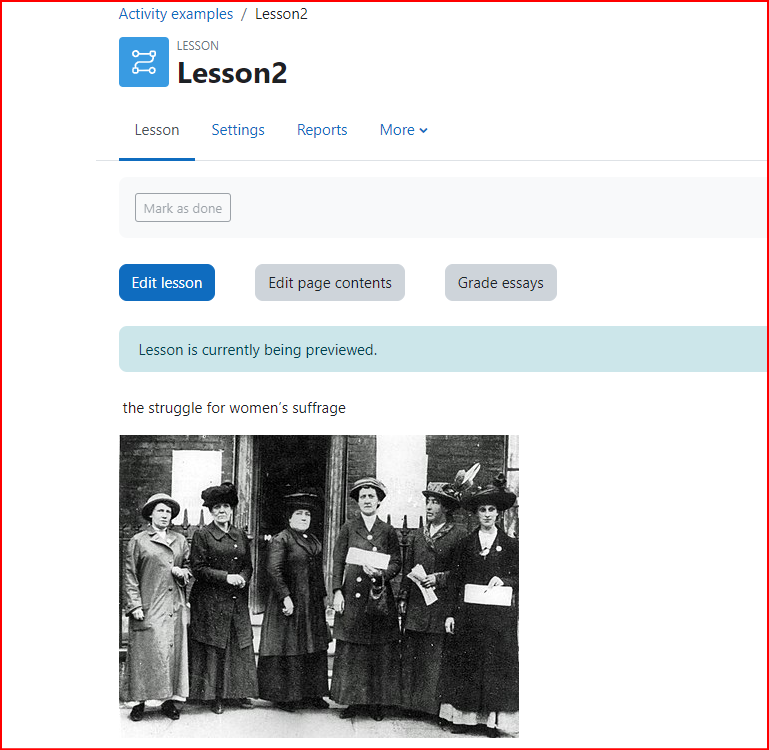Click the Edit lesson button
The height and width of the screenshot is (750, 769).
[x=167, y=283]
